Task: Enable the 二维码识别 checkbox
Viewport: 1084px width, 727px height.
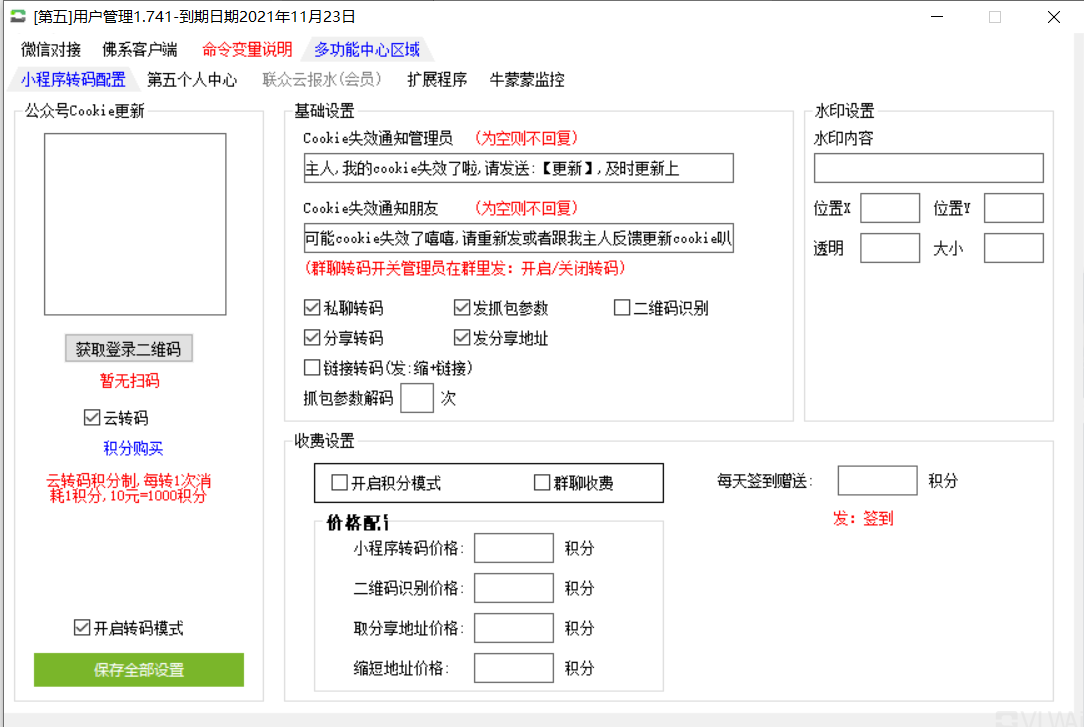Action: [x=622, y=308]
